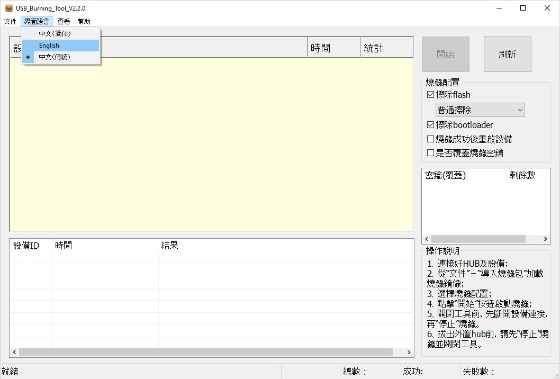
Task: Open the 查看 (View) menu
Action: [x=64, y=21]
